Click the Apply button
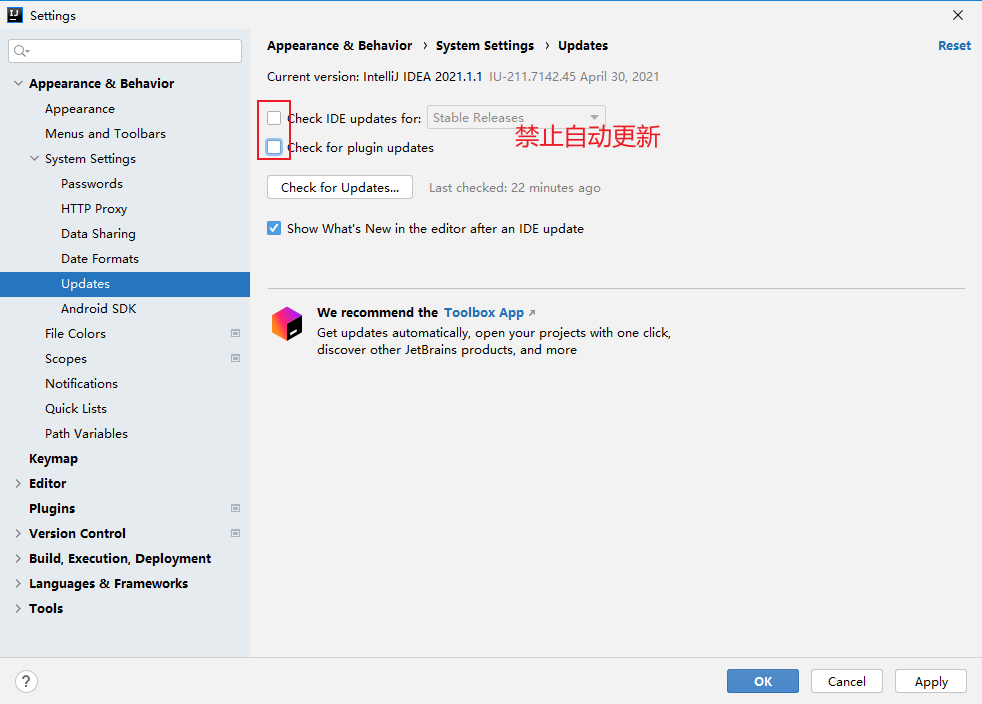Screen dimensions: 982x704 pos(931,681)
